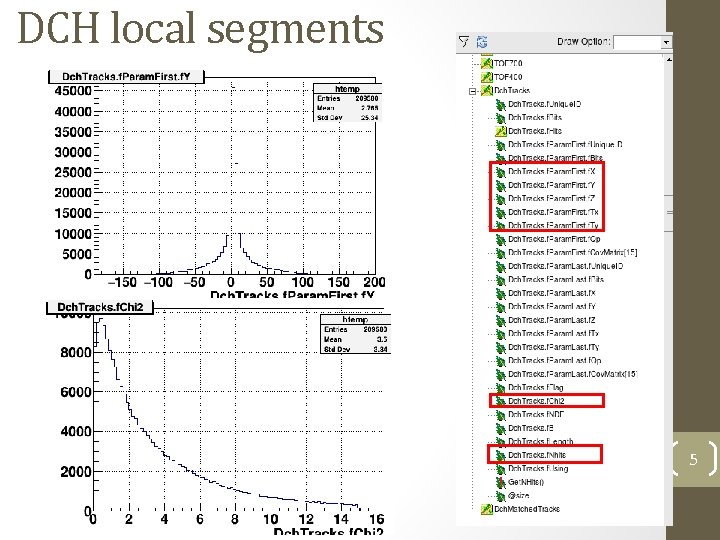Click leaf icon of DchTracks.fParamLast.fZ
Screen dimensions: 720x540
pos(501,321)
